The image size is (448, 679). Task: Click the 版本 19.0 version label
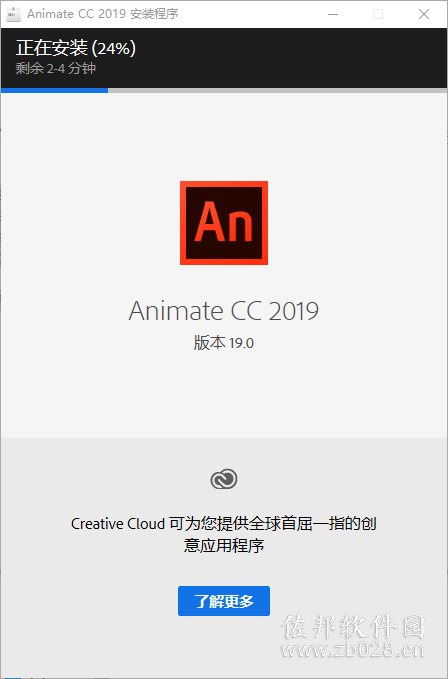tap(224, 343)
